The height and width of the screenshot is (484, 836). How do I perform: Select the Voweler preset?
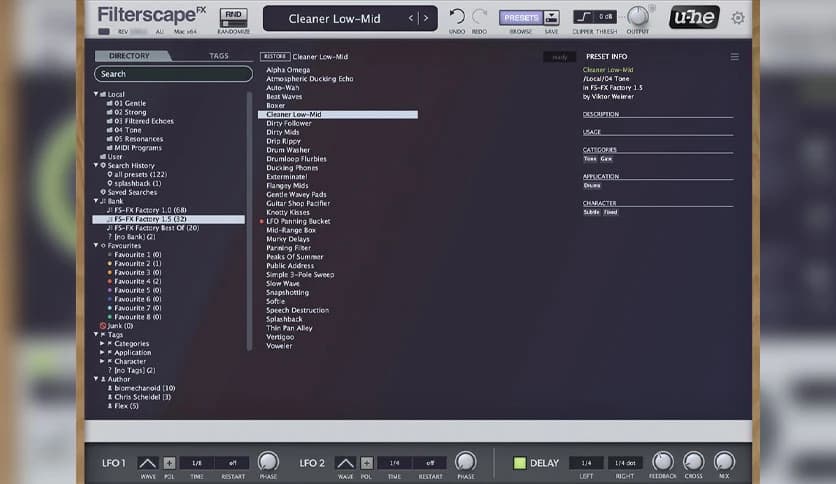click(279, 346)
